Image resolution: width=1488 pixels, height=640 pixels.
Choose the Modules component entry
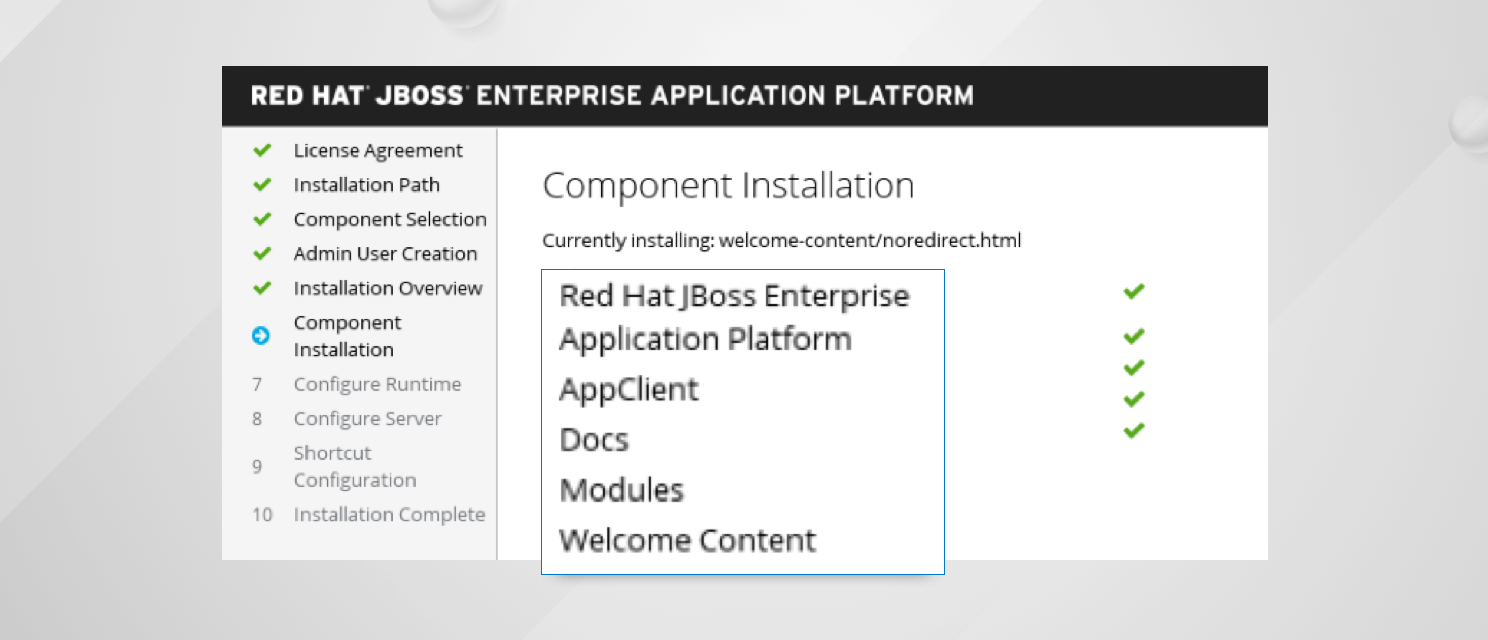621,490
